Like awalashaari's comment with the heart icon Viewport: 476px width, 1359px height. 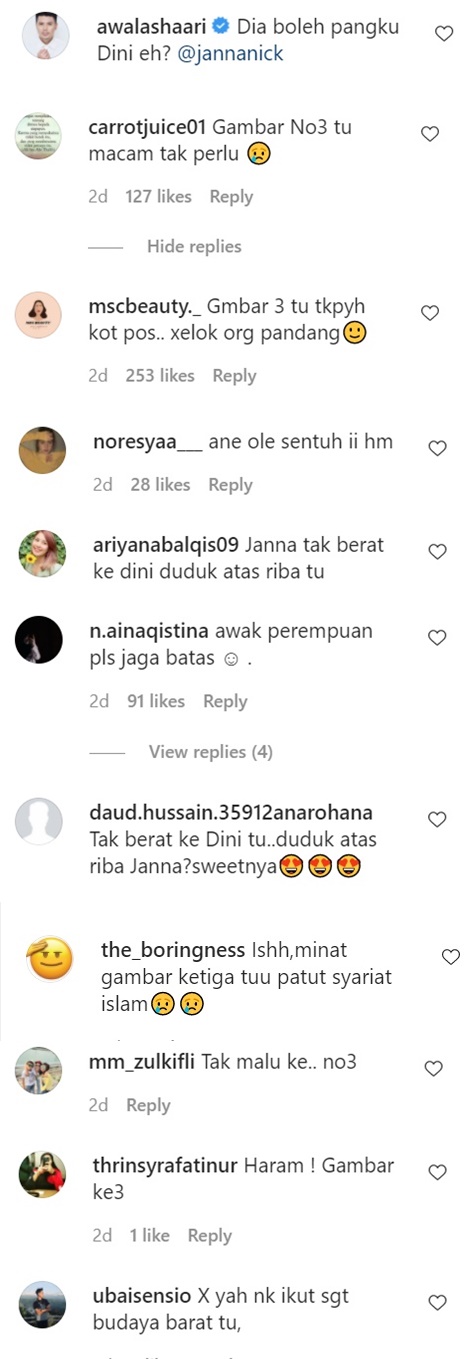click(x=444, y=34)
